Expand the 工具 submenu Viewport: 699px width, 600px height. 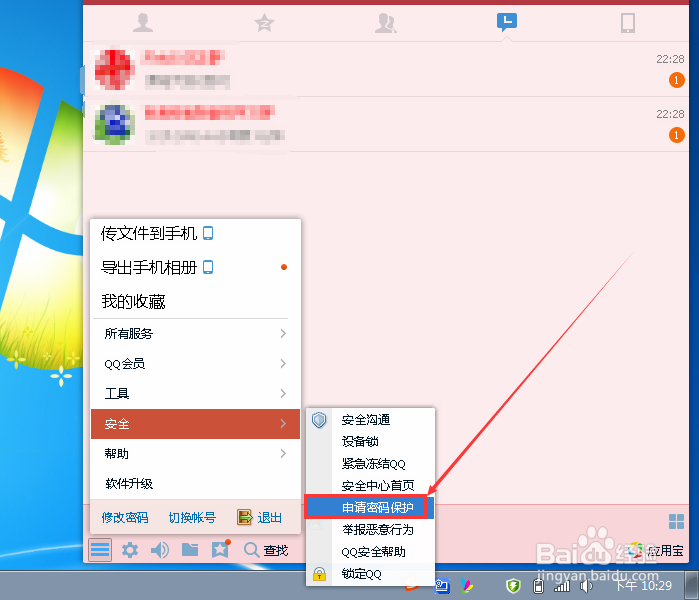pyautogui.click(x=195, y=394)
